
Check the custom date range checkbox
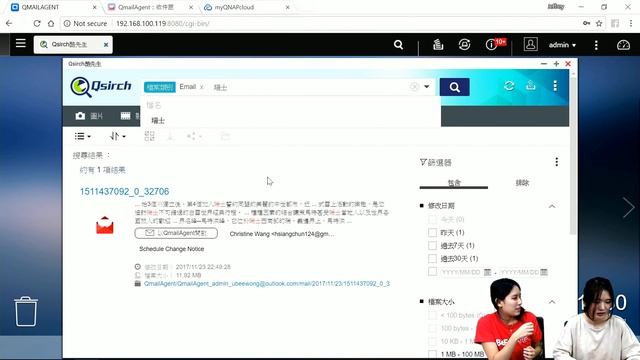(x=432, y=272)
